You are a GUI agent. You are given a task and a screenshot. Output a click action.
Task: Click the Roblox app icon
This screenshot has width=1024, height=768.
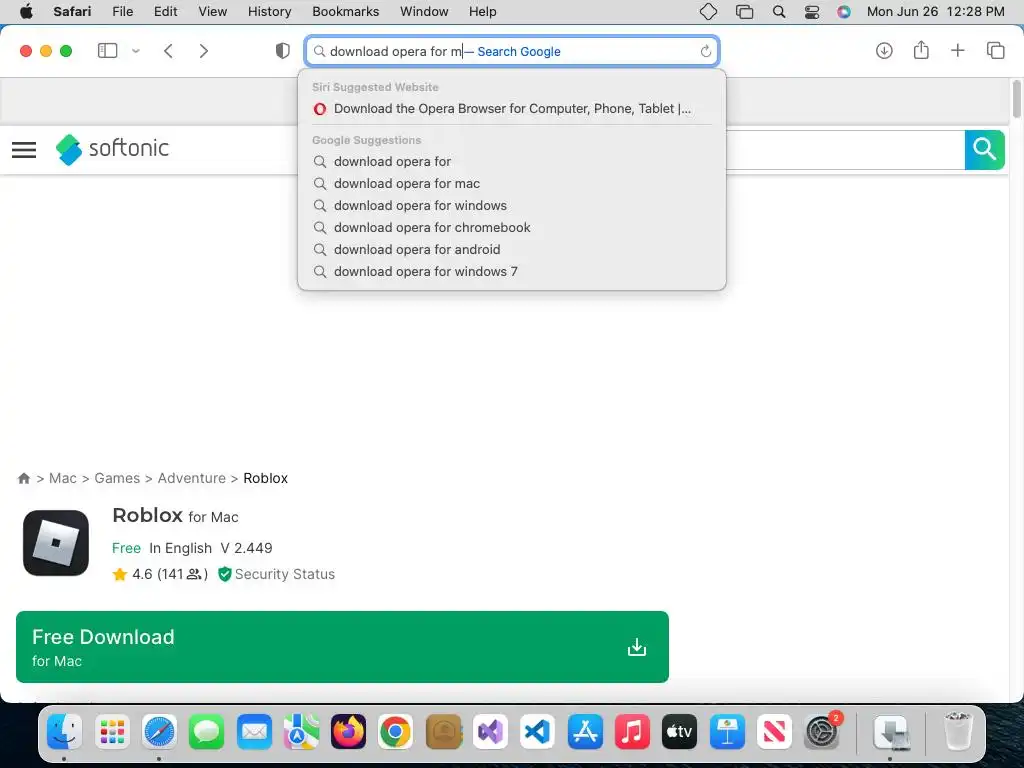coord(56,543)
